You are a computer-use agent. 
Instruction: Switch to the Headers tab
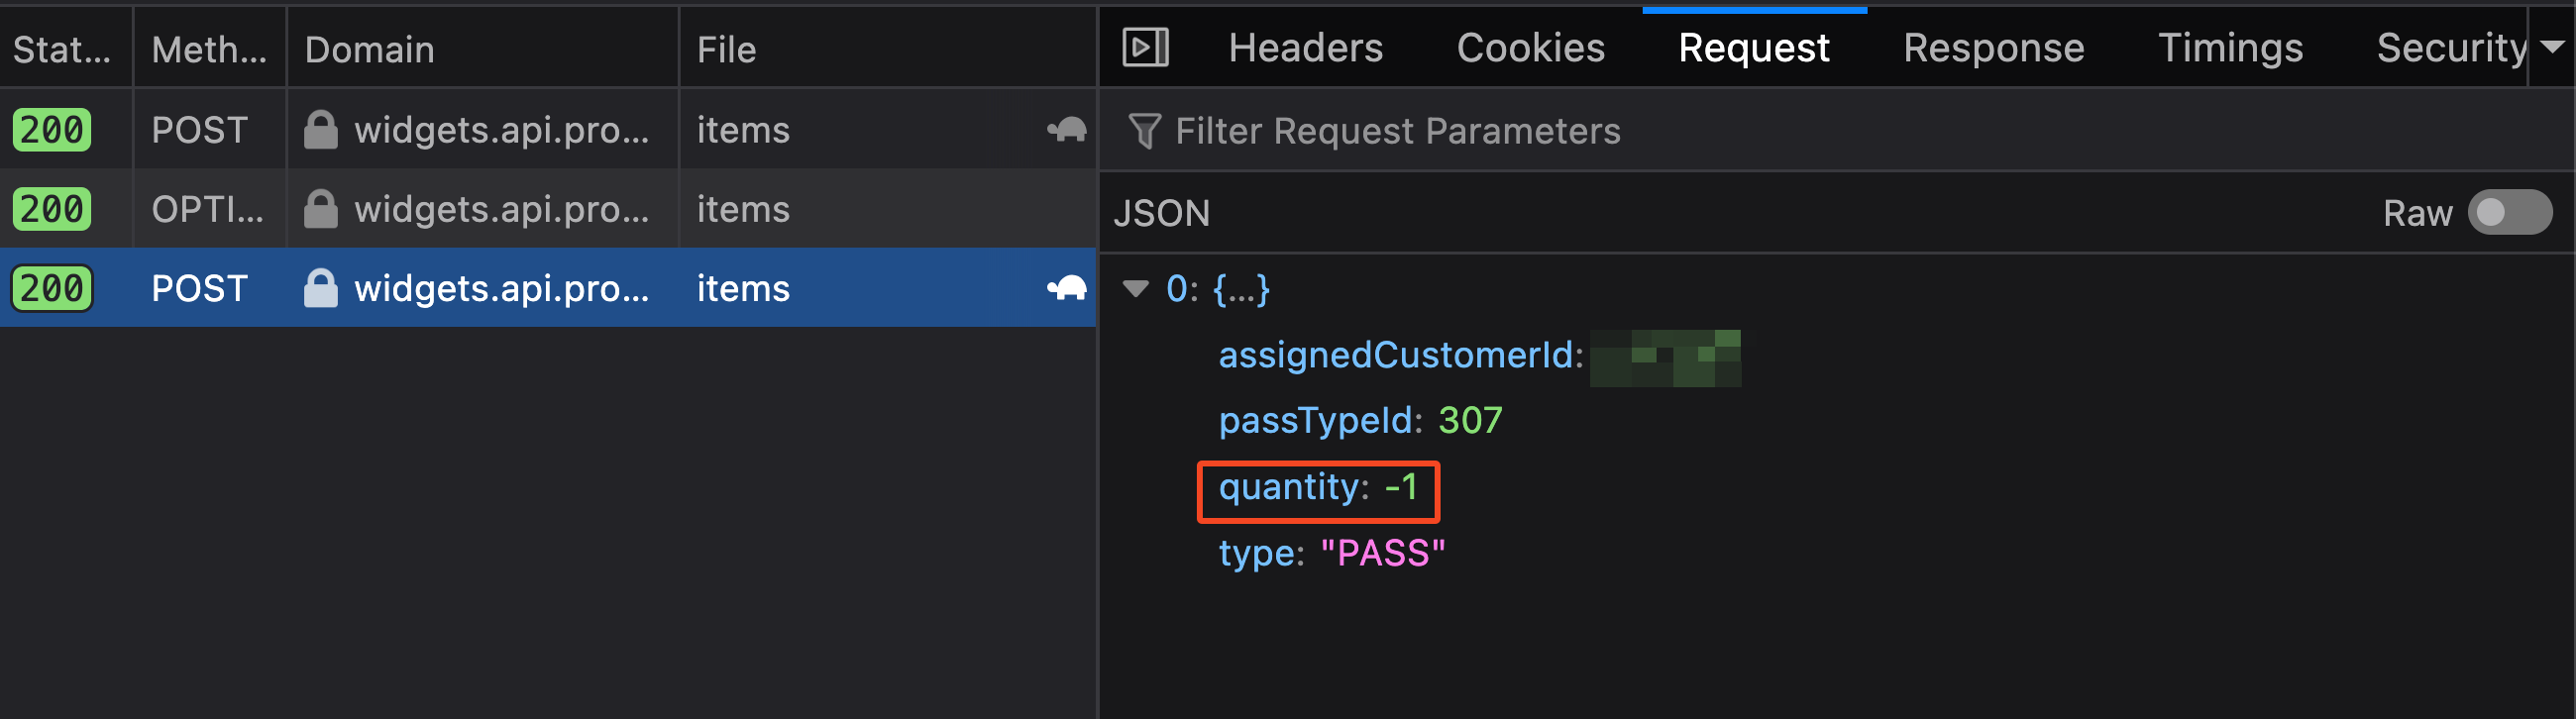1305,48
